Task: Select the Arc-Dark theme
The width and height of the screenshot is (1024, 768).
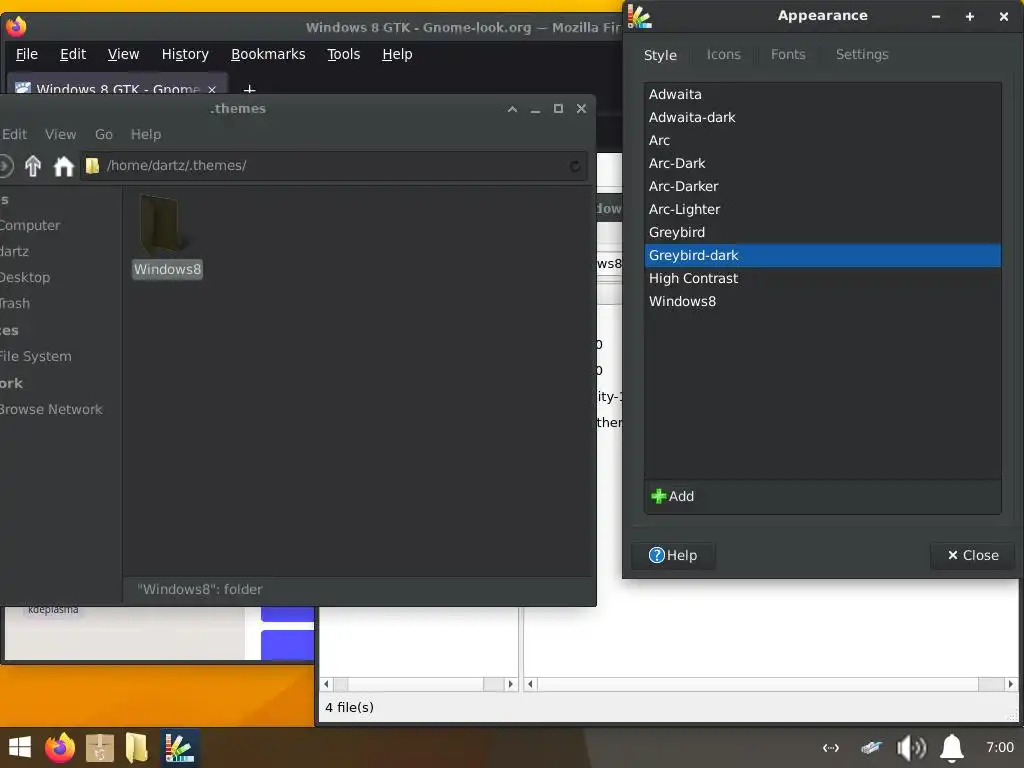Action: (823, 163)
